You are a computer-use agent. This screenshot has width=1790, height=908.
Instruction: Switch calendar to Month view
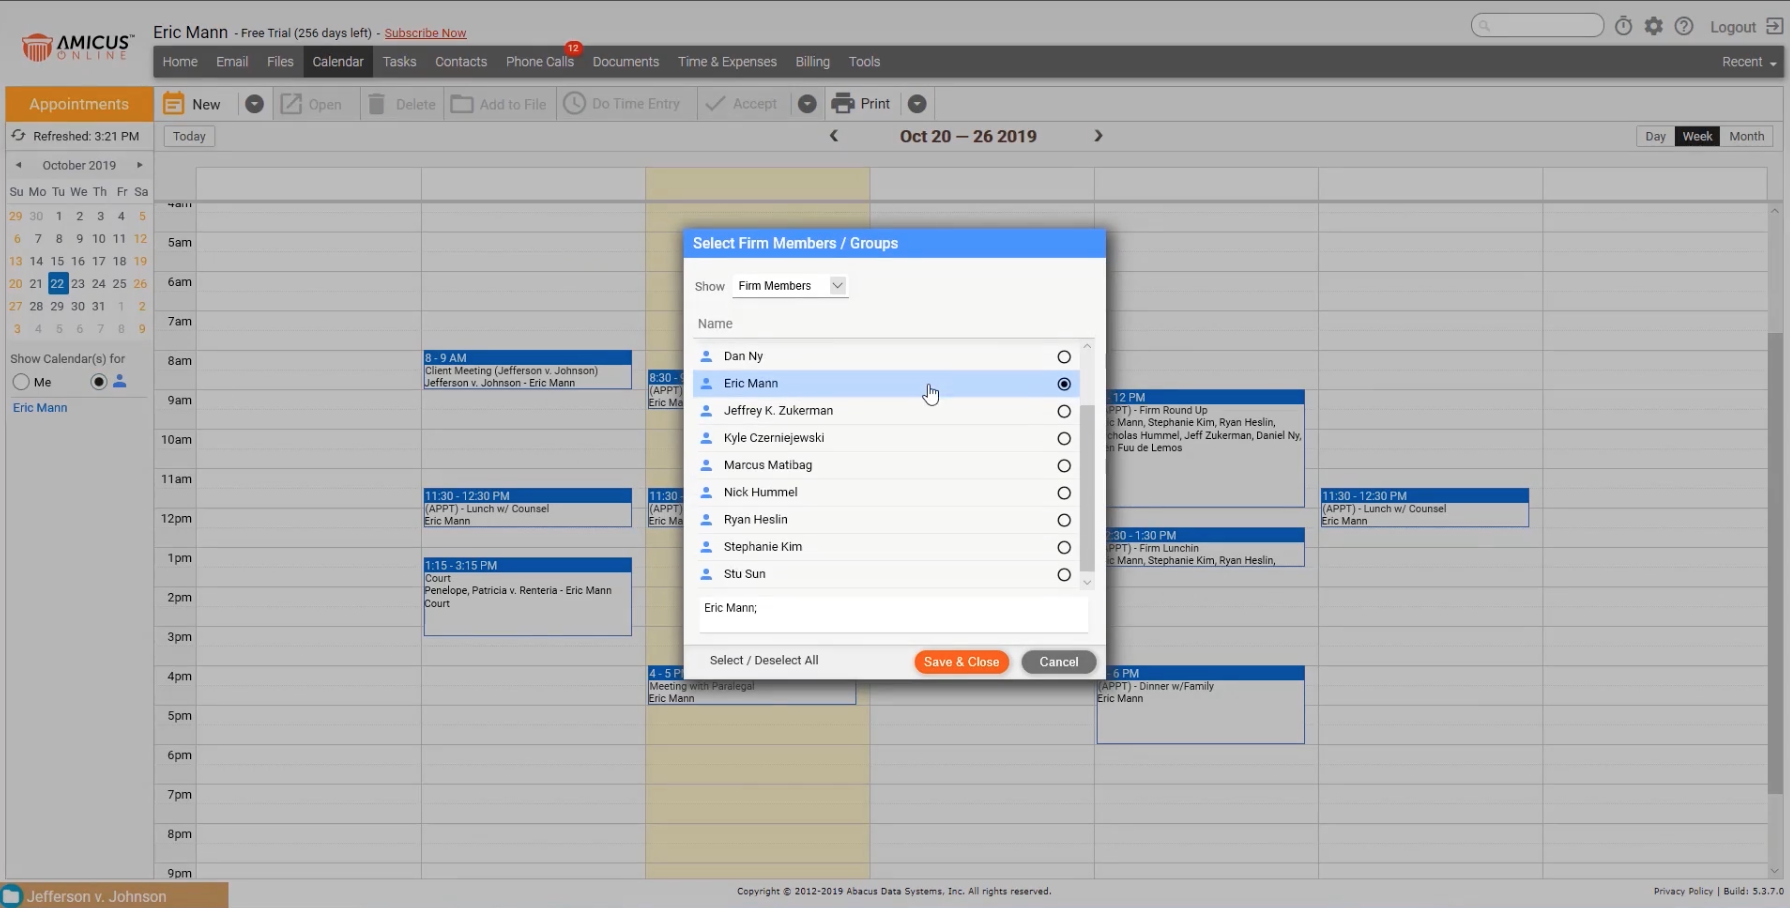1746,136
